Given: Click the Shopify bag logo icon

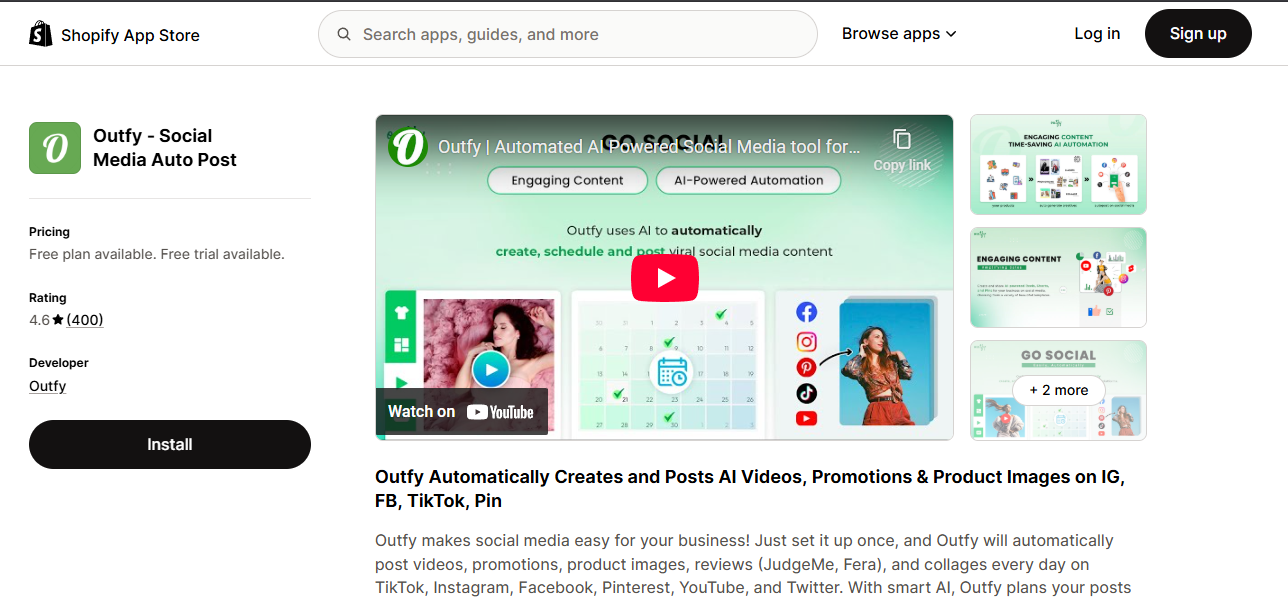Looking at the screenshot, I should click(41, 34).
